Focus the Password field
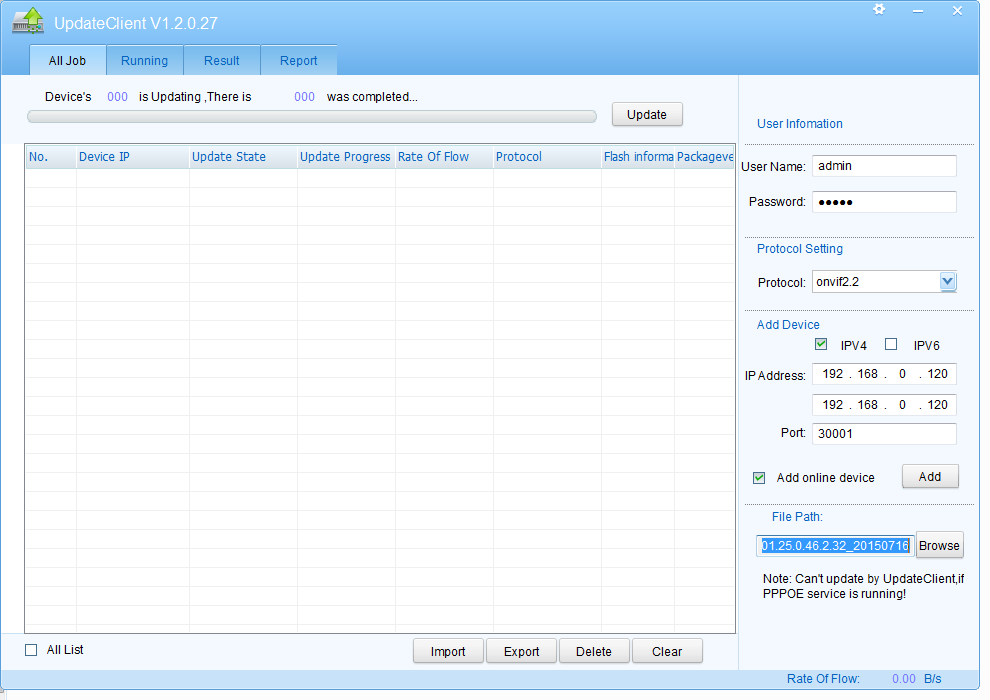990x700 pixels. [x=884, y=202]
